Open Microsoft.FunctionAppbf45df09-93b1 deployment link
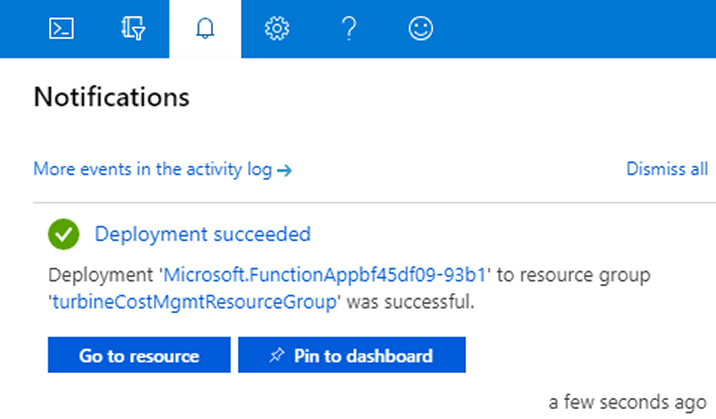This screenshot has width=716, height=419. pos(325,275)
